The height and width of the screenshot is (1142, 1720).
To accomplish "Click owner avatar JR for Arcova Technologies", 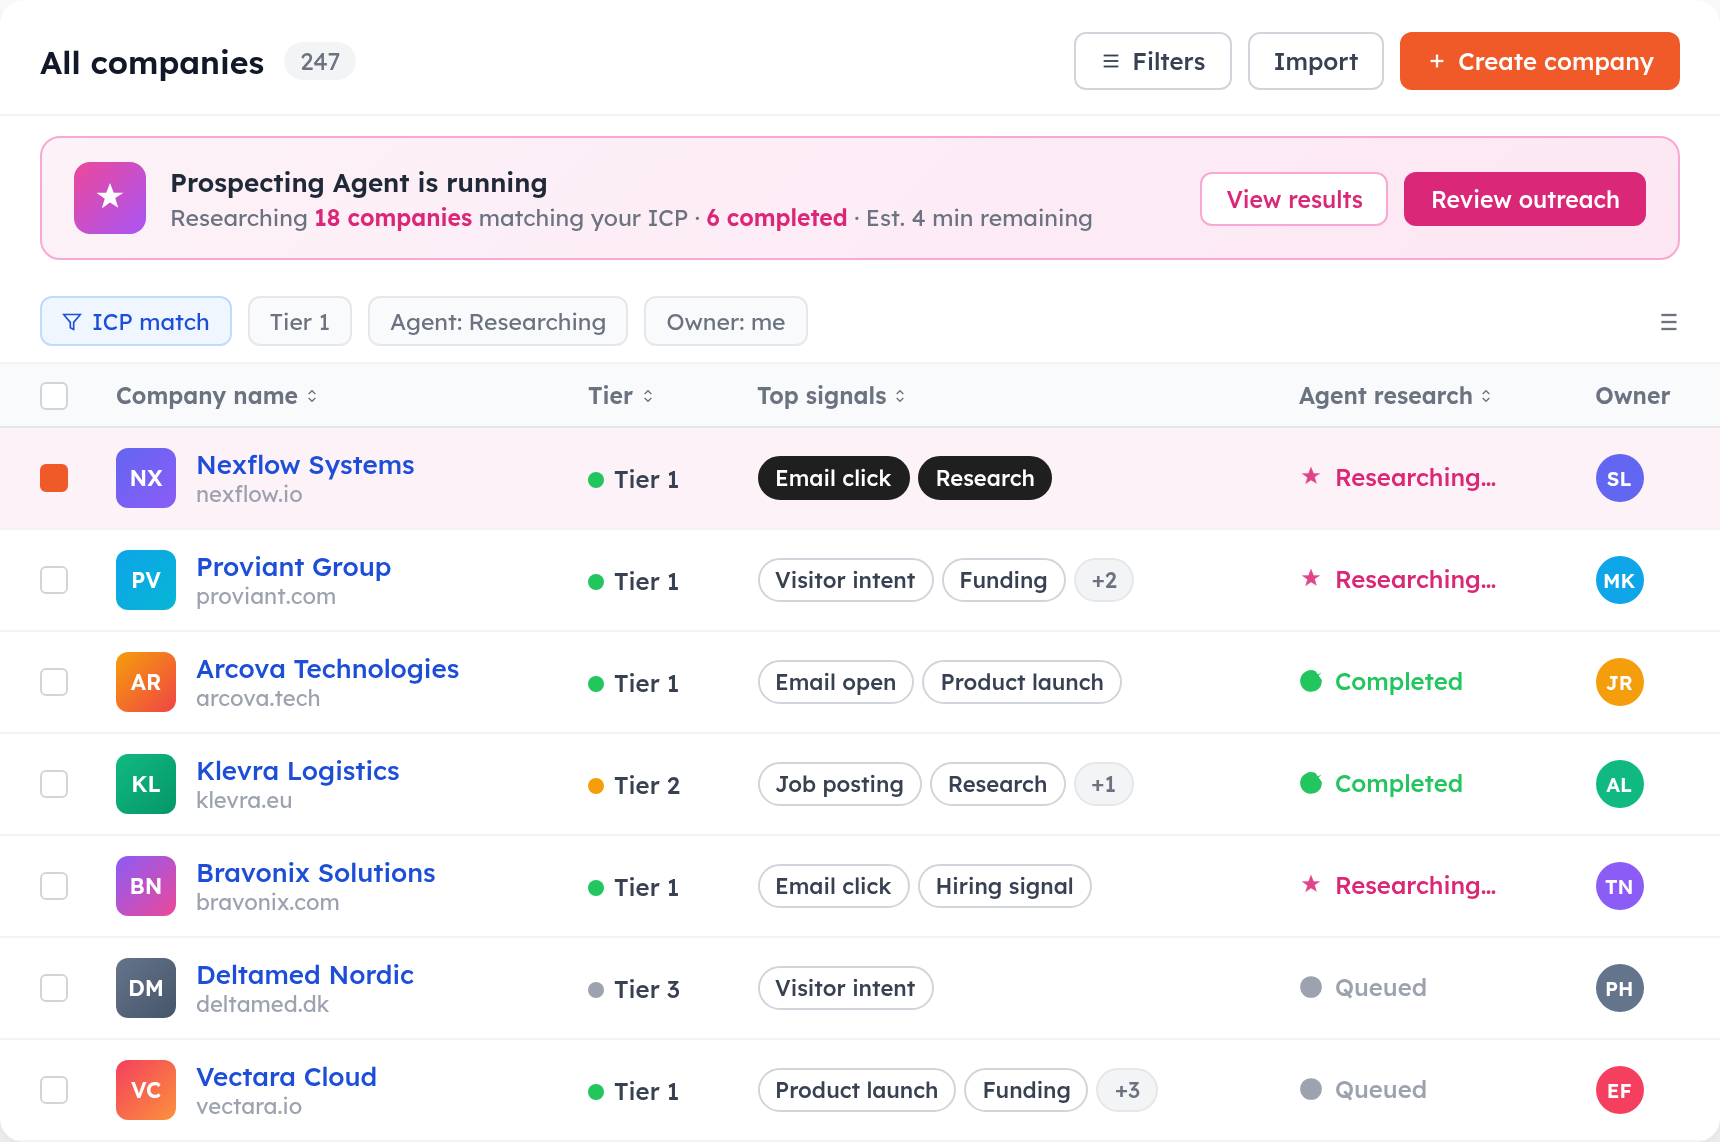I will 1619,682.
